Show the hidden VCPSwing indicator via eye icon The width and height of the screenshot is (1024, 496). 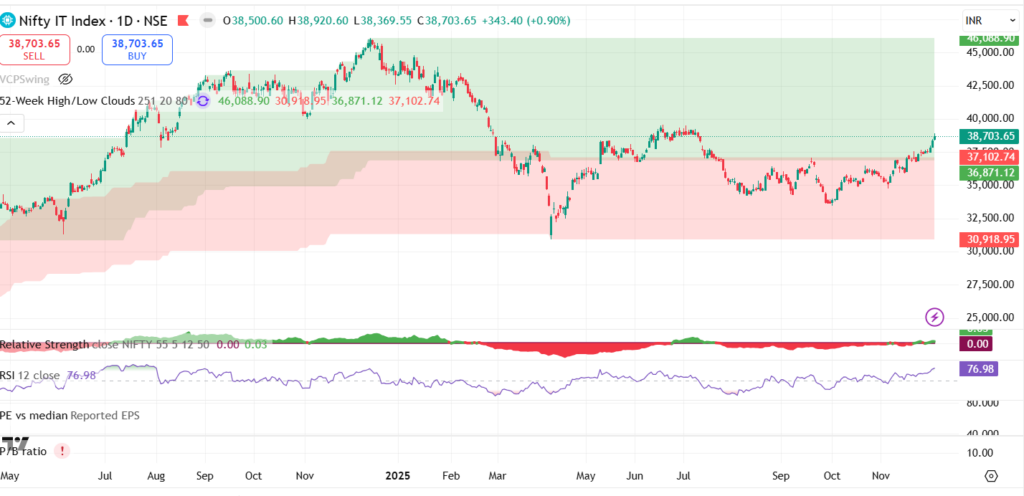click(65, 80)
